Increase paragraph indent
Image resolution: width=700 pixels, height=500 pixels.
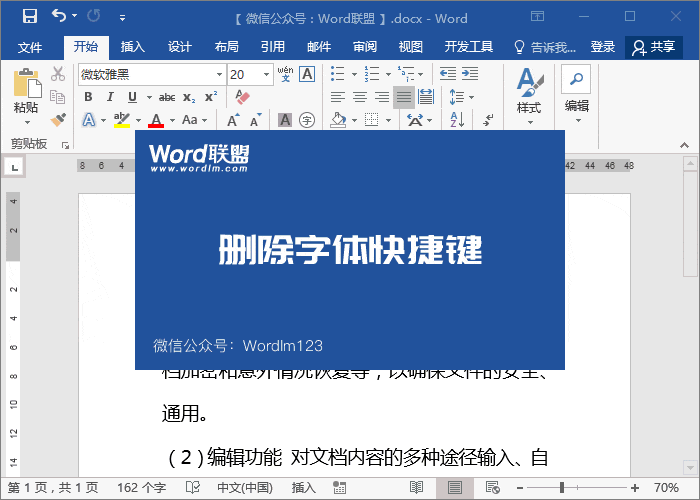[470, 74]
